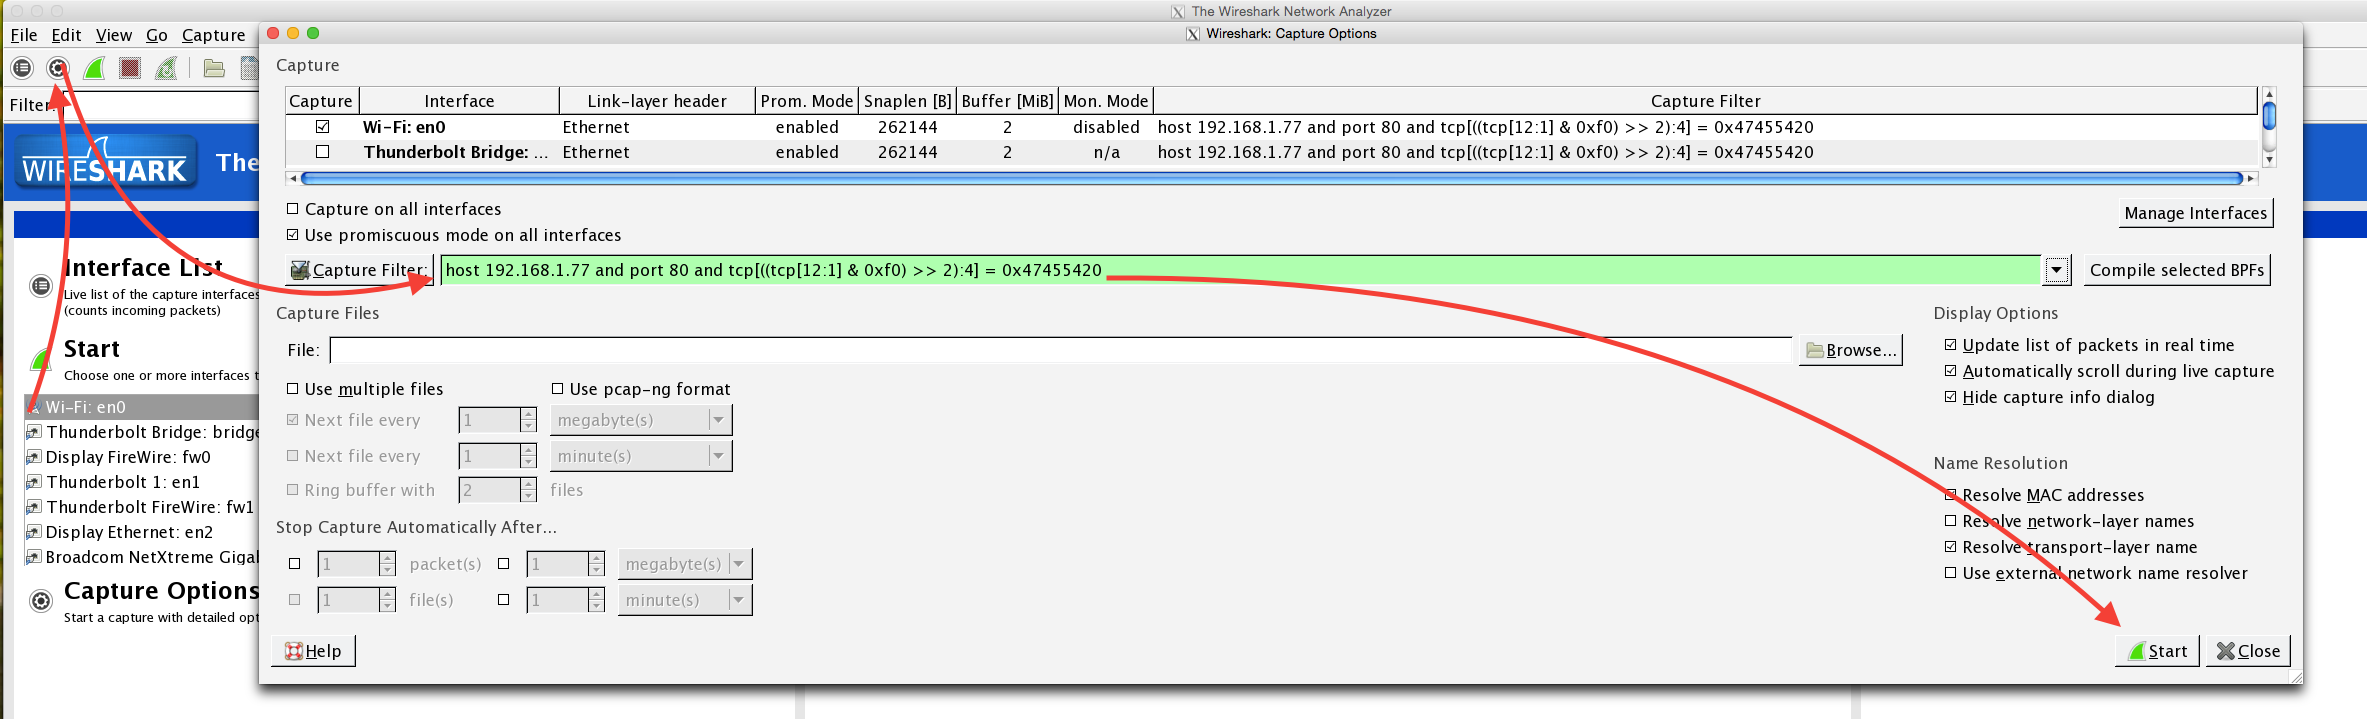Image resolution: width=2367 pixels, height=719 pixels.
Task: Click the Capture Options gear icon on the welcome page
Action: [41, 601]
